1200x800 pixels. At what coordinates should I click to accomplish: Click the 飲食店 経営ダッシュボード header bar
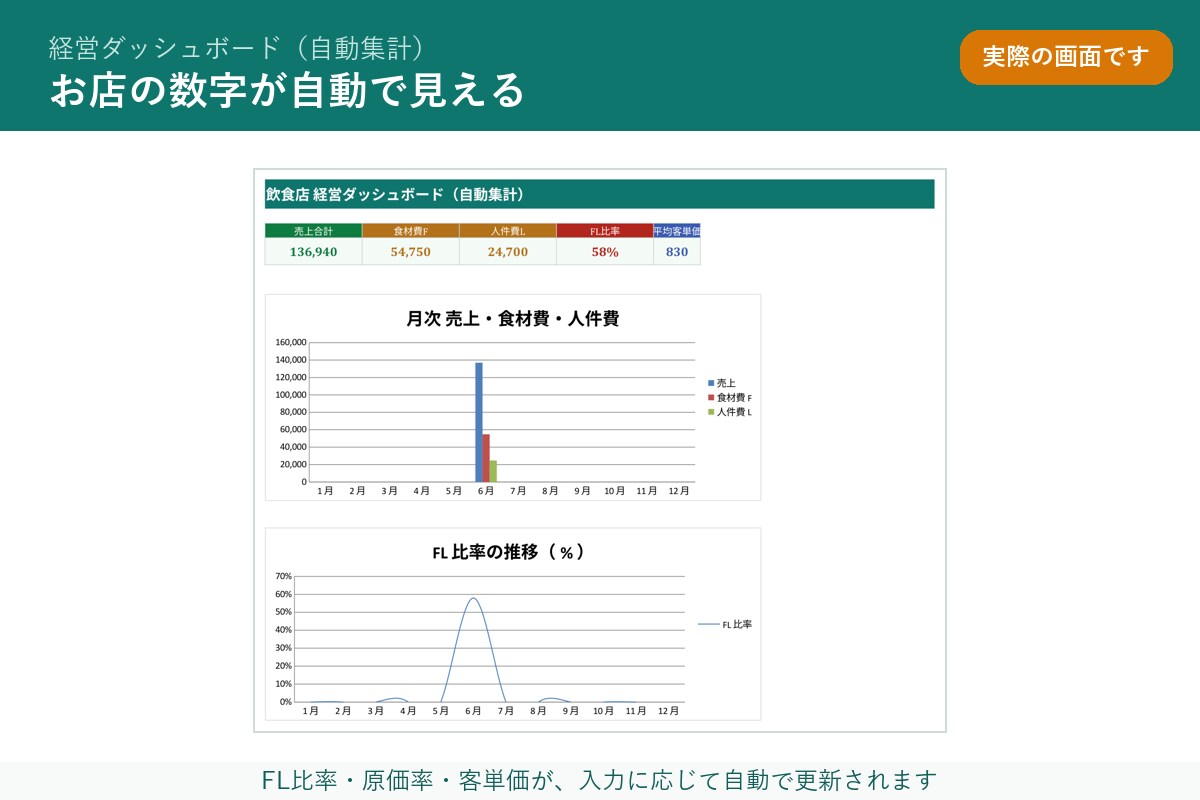(x=600, y=194)
